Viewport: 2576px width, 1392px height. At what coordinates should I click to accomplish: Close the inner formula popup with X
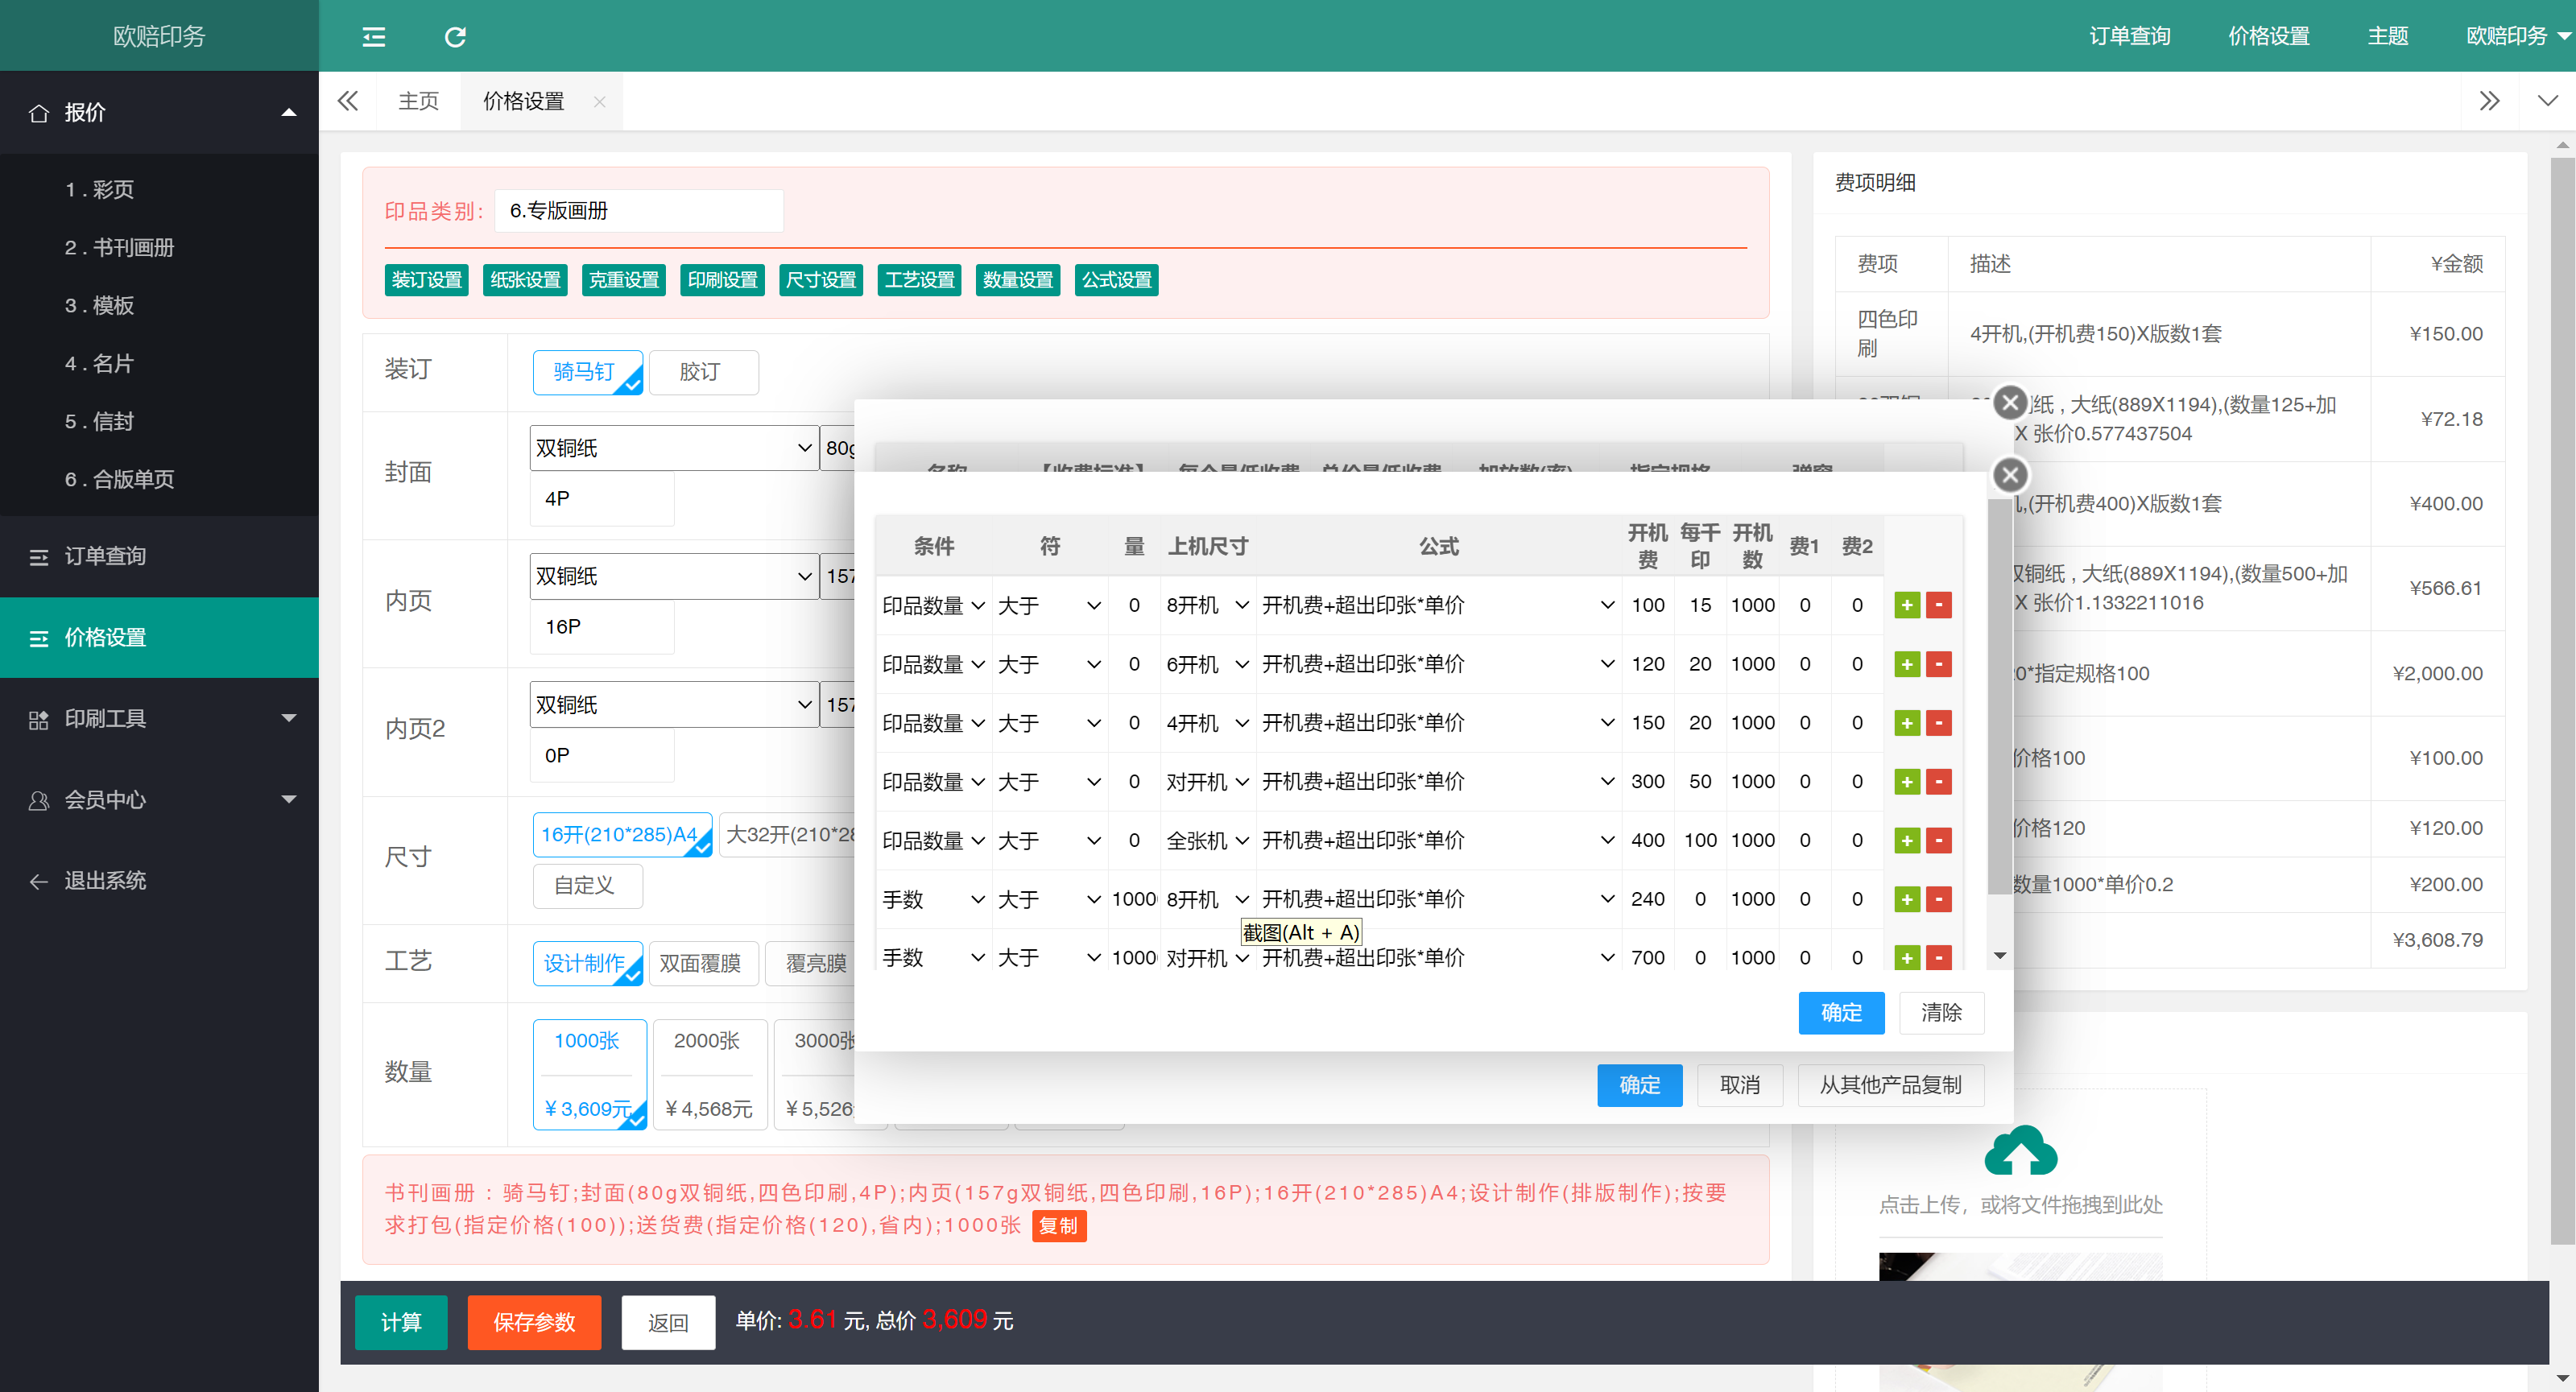coord(2009,475)
